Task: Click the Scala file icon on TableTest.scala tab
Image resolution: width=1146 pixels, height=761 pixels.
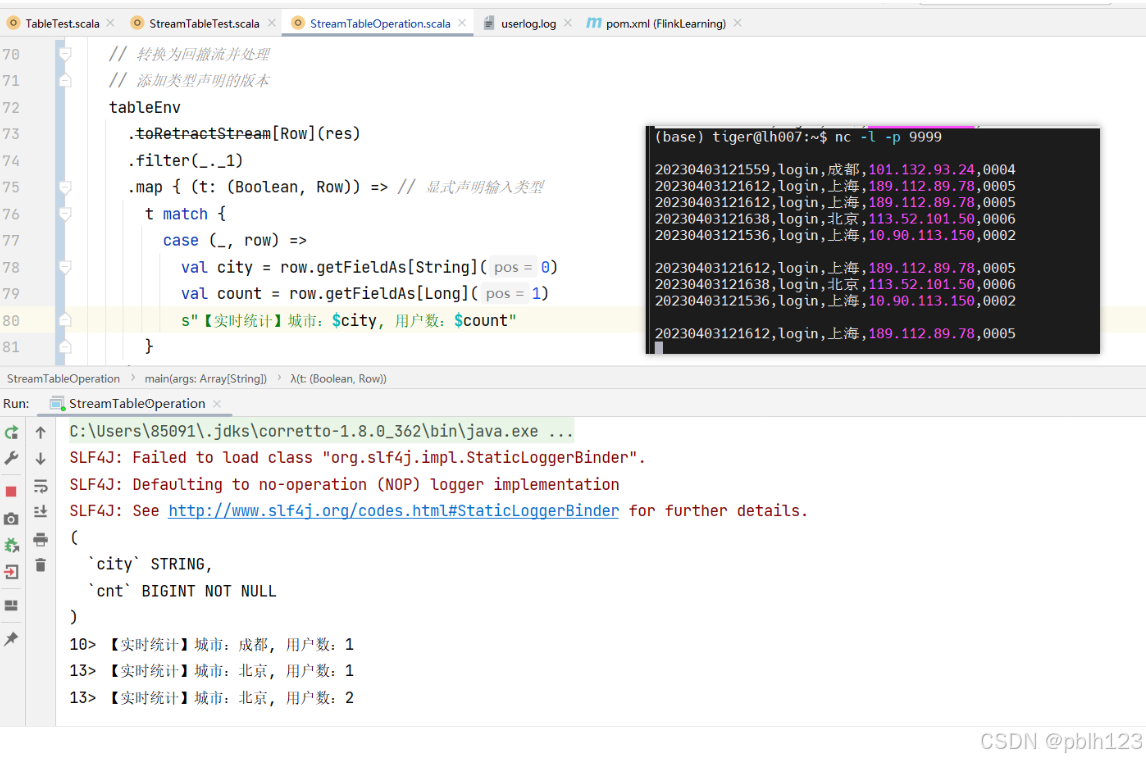Action: [x=13, y=23]
